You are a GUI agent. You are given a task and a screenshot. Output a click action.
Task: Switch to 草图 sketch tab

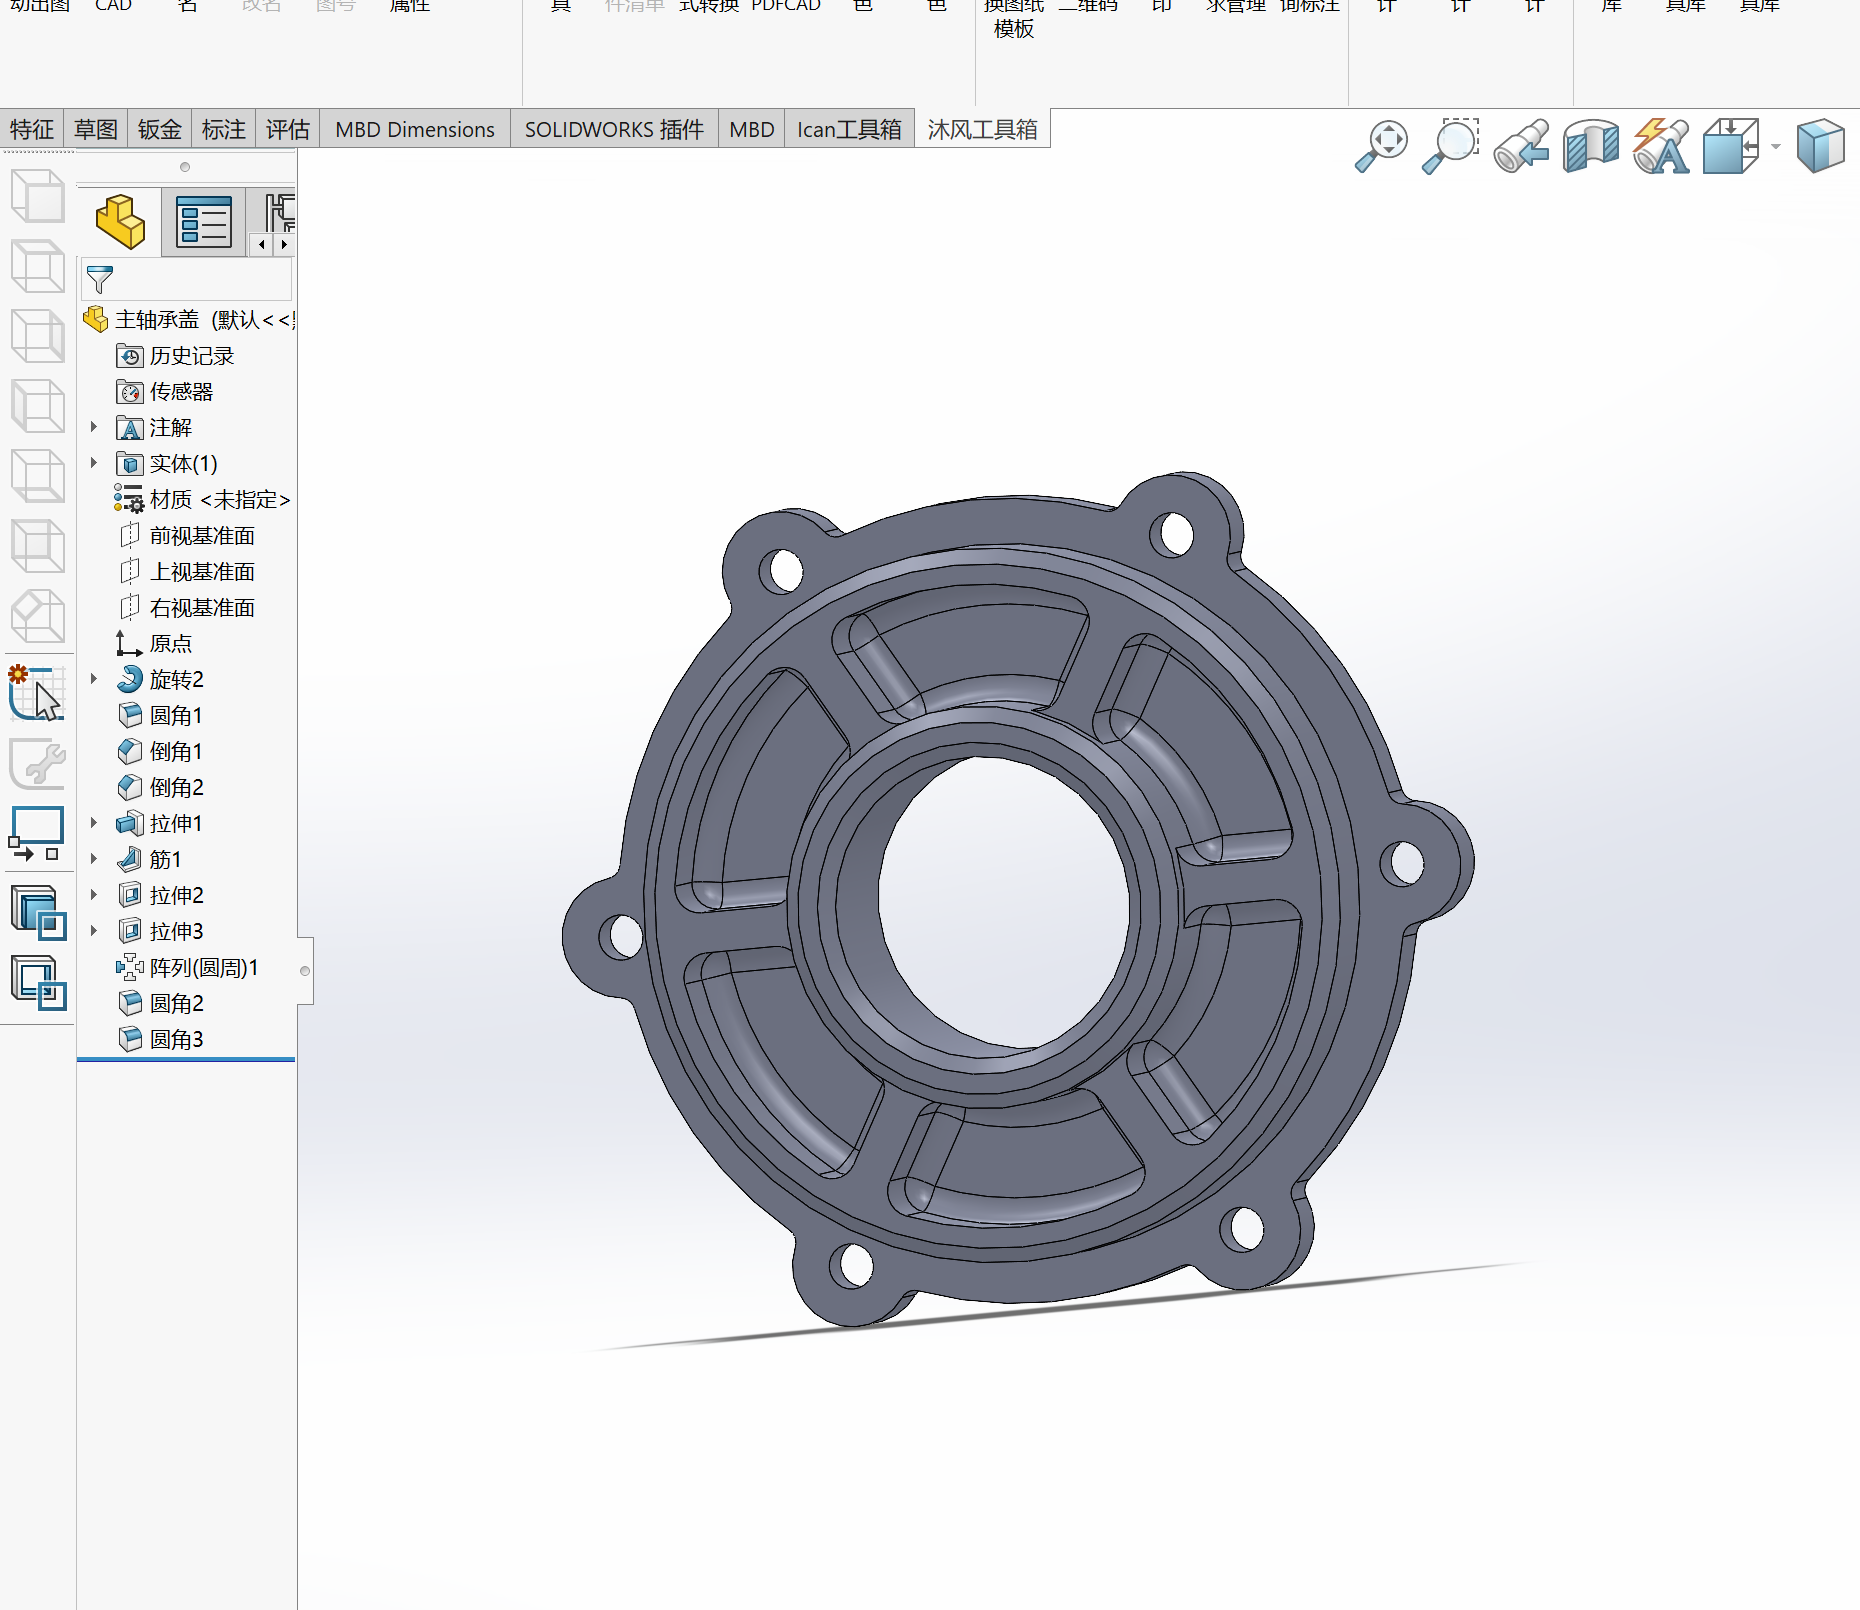[96, 129]
